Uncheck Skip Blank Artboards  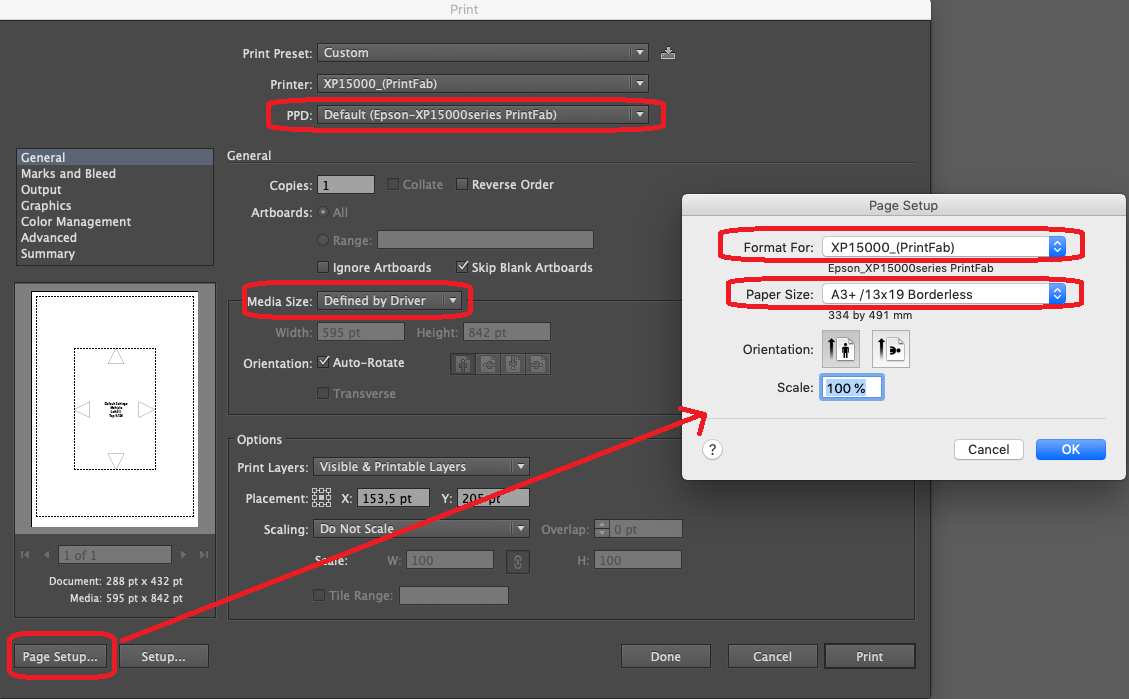click(463, 267)
